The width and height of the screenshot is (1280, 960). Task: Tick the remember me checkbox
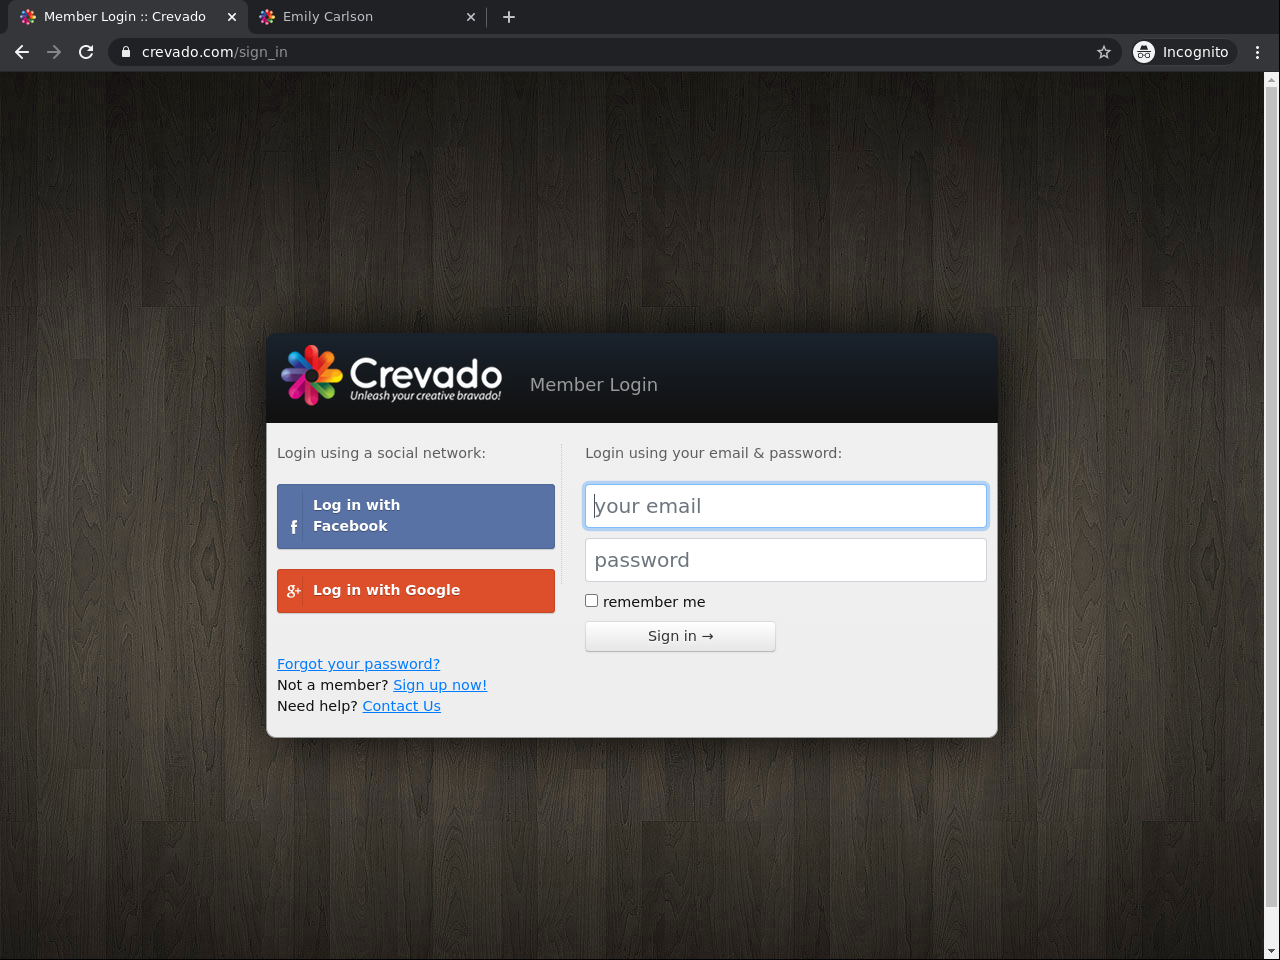point(592,601)
